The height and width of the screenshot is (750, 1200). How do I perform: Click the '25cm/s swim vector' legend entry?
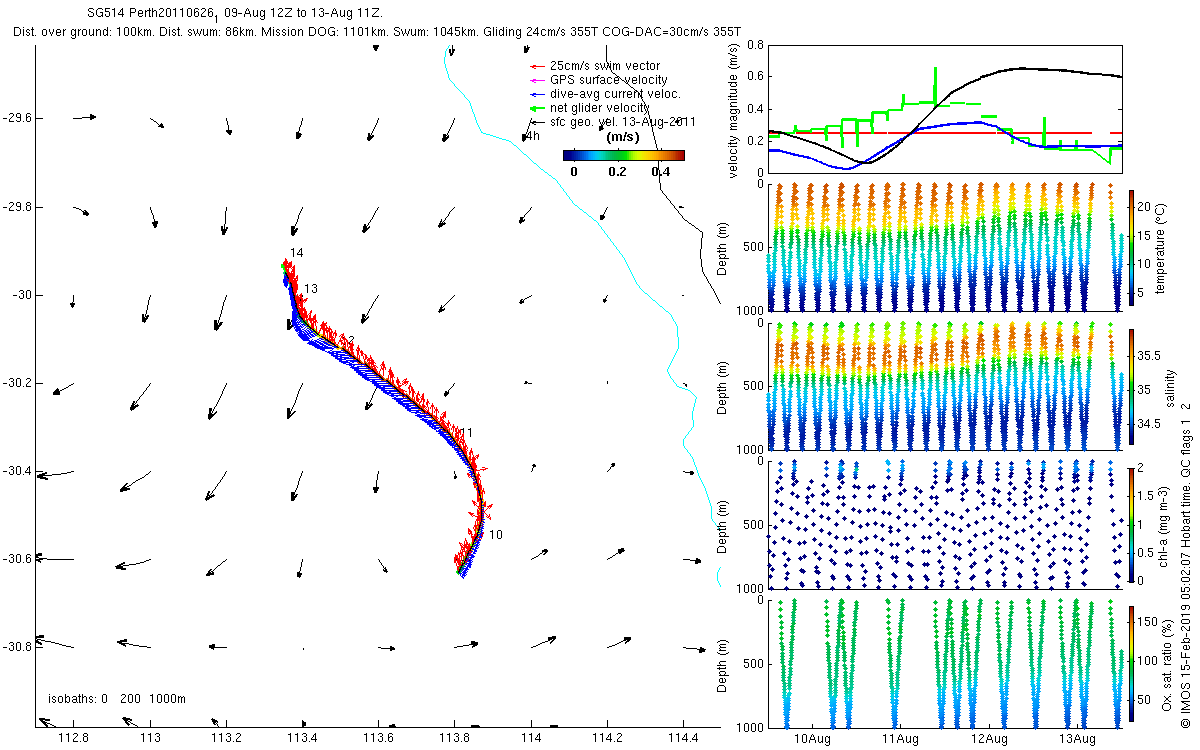coord(605,66)
